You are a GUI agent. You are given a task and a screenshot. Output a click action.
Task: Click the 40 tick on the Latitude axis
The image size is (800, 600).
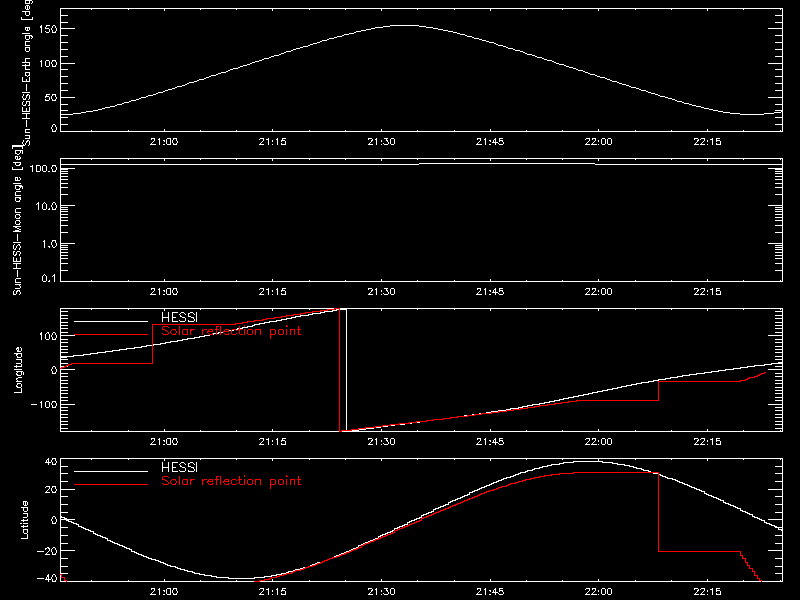pyautogui.click(x=51, y=462)
